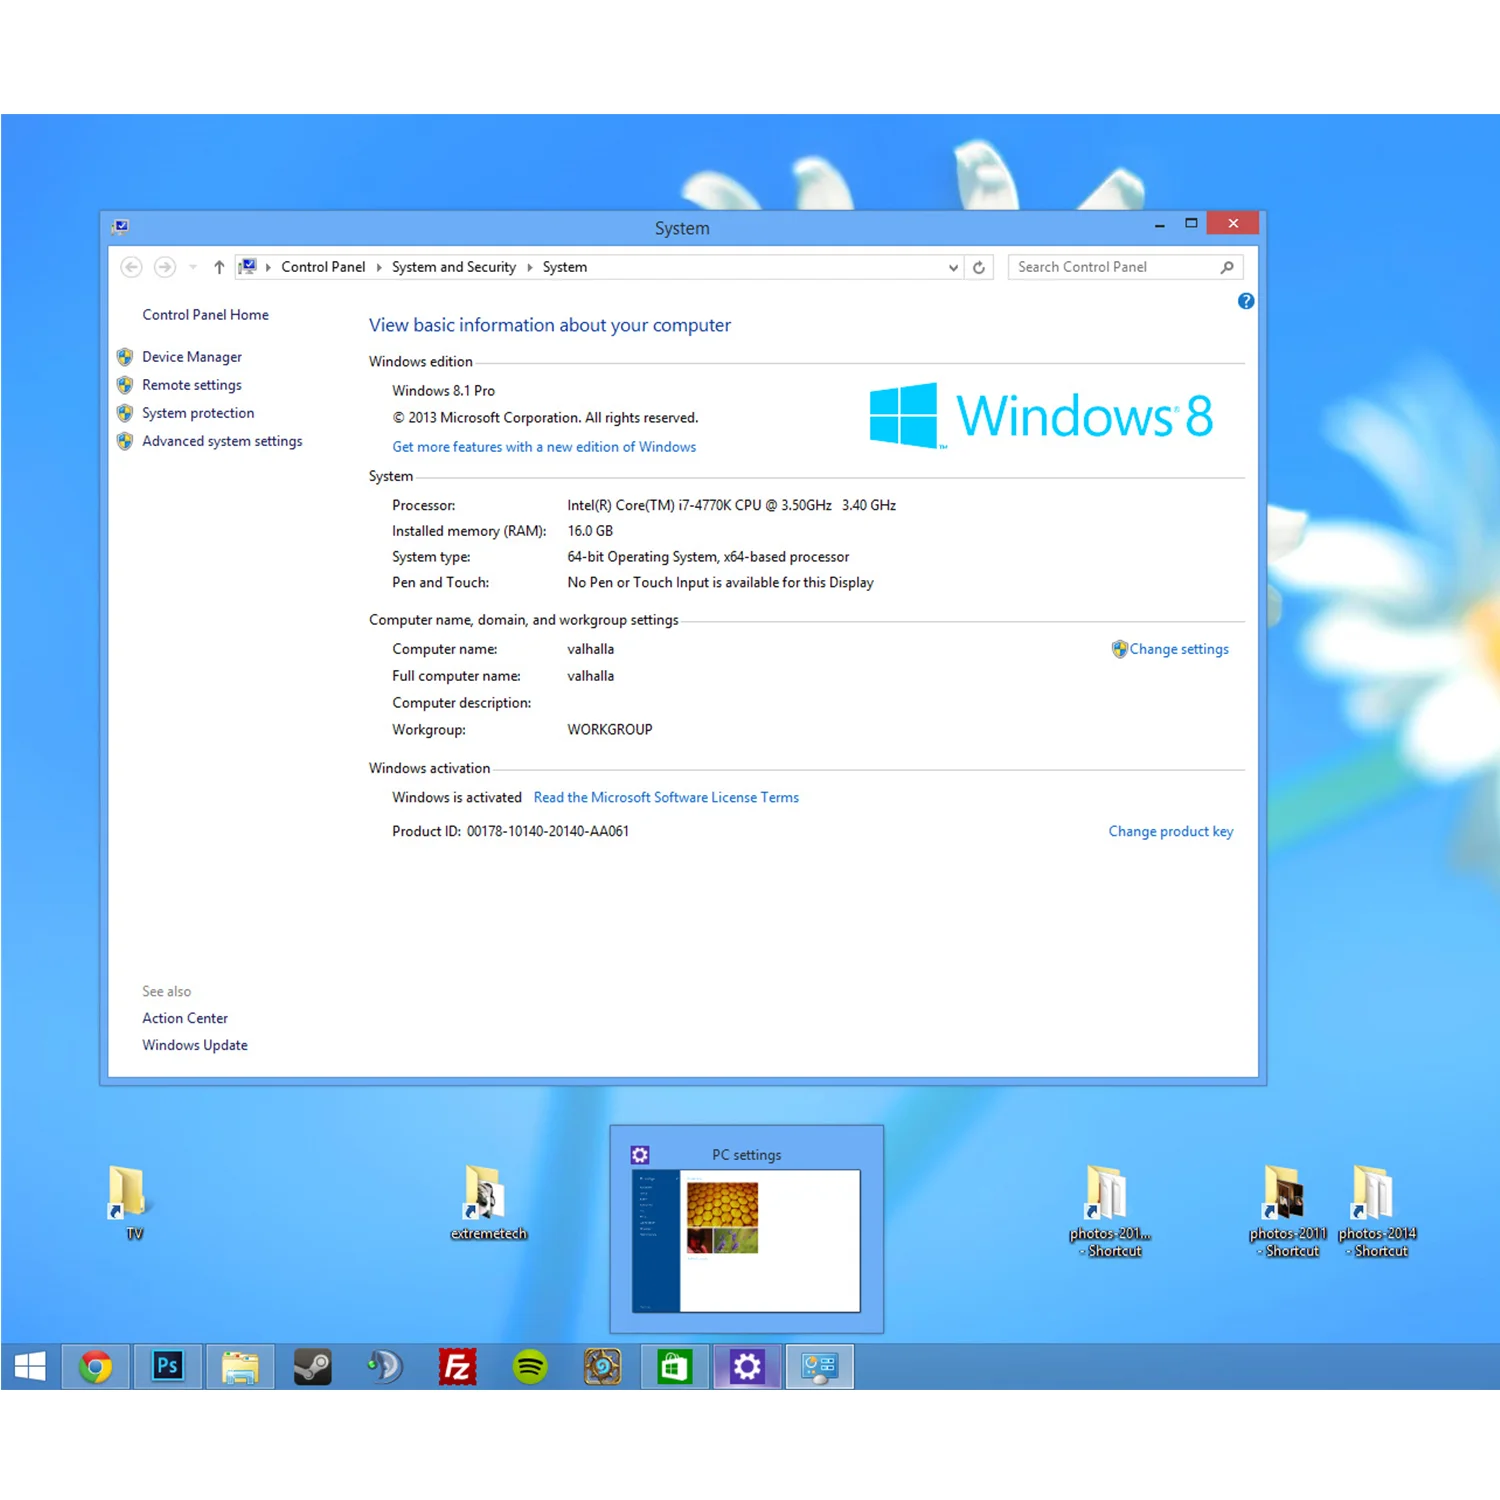Click the Forward arrow in System window

pos(165,267)
